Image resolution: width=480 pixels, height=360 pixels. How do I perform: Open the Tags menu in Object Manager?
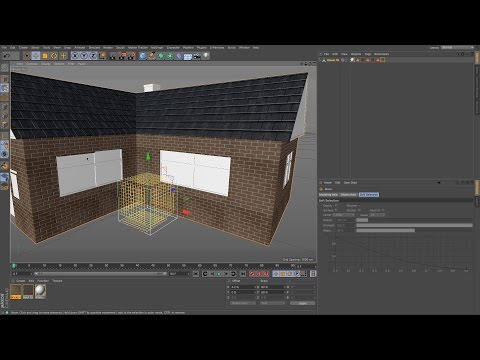(x=368, y=54)
